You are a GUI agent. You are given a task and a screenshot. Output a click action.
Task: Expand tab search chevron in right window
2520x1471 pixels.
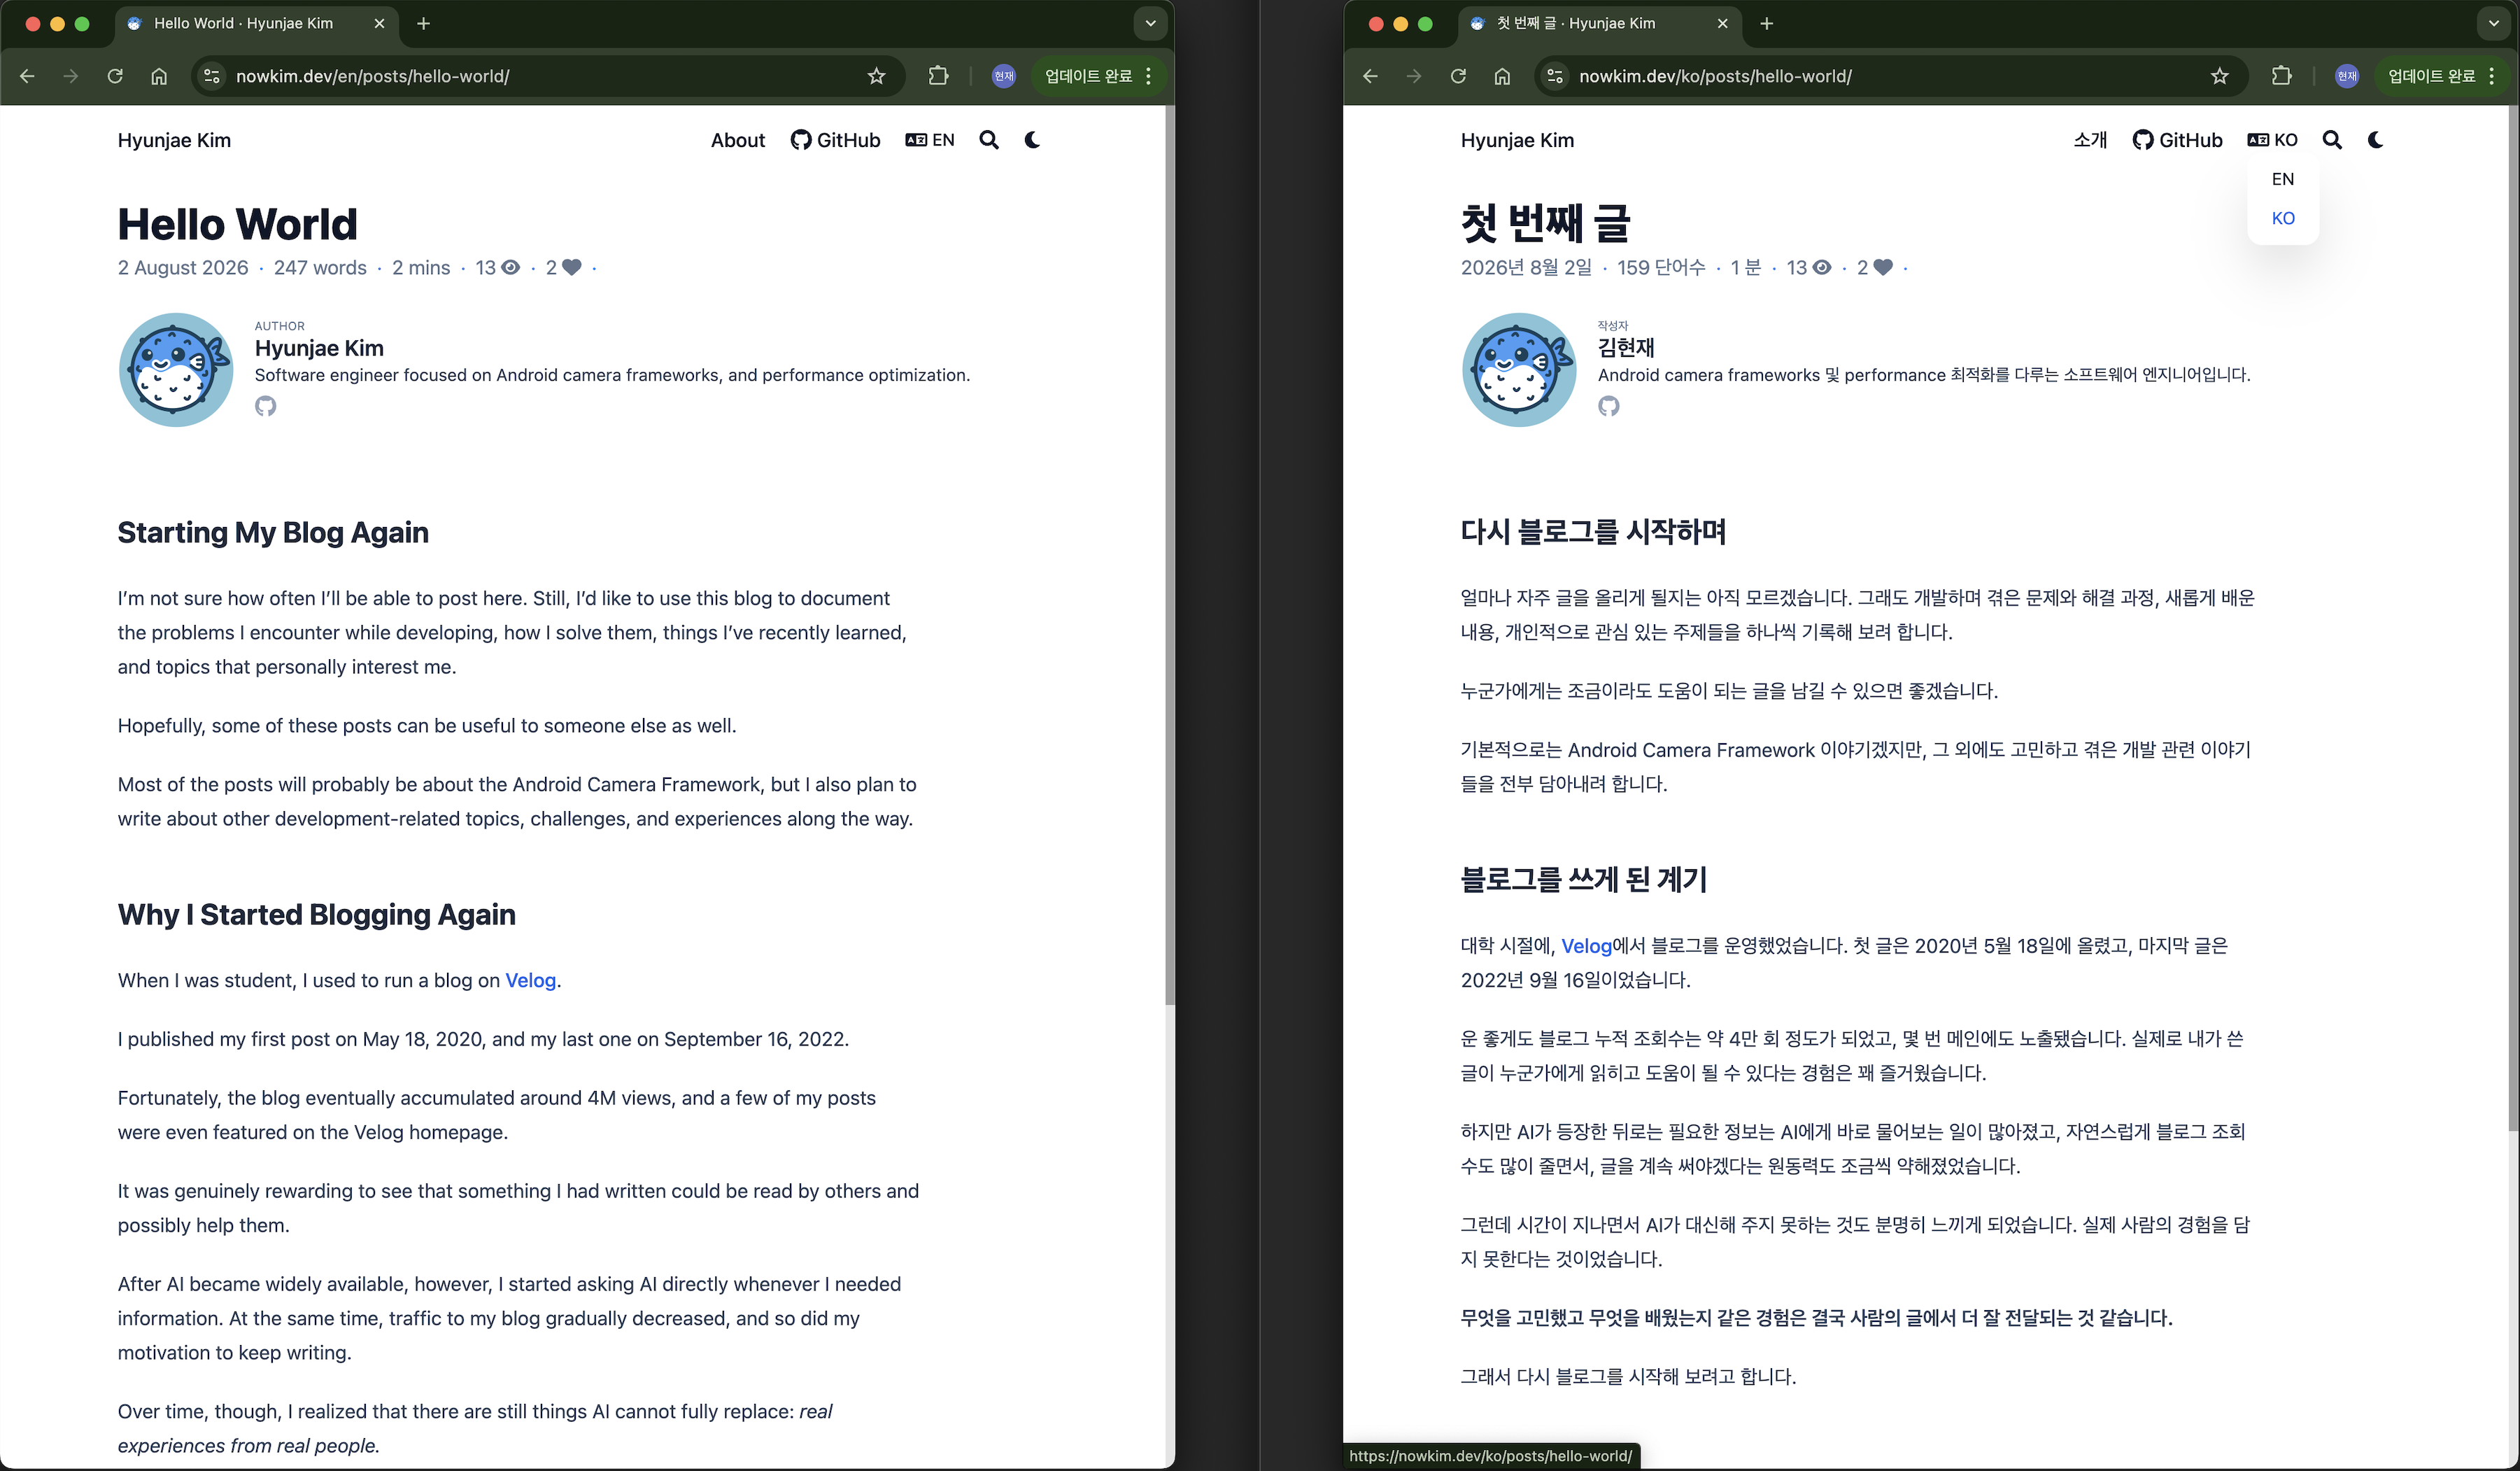[x=2493, y=23]
